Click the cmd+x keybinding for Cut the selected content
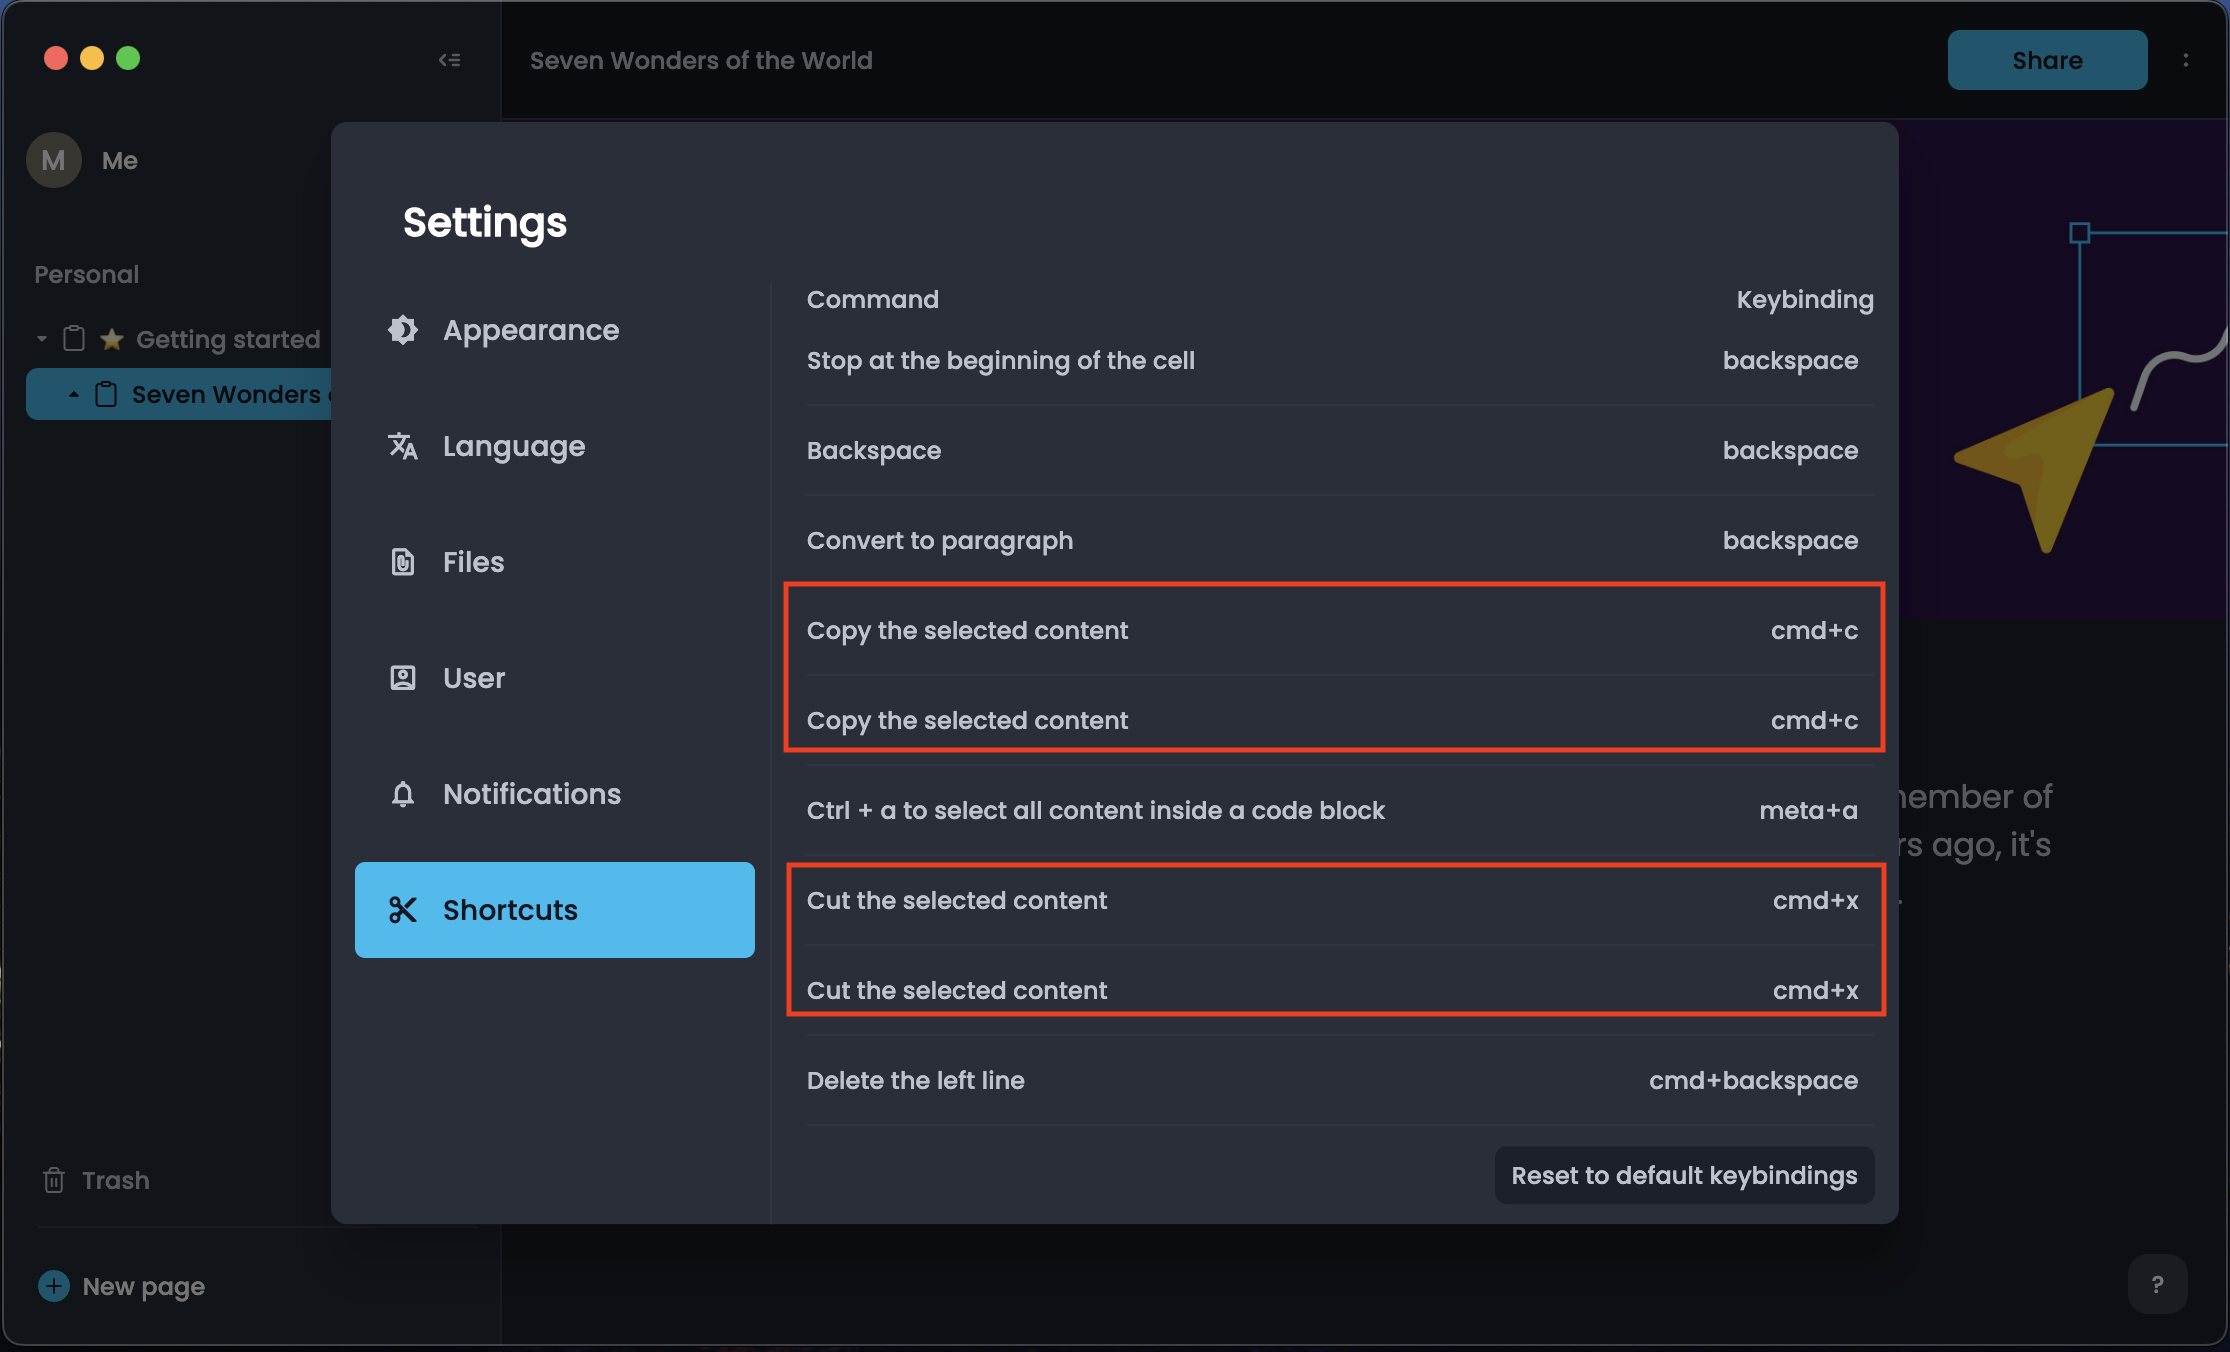This screenshot has height=1352, width=2230. [x=1814, y=900]
